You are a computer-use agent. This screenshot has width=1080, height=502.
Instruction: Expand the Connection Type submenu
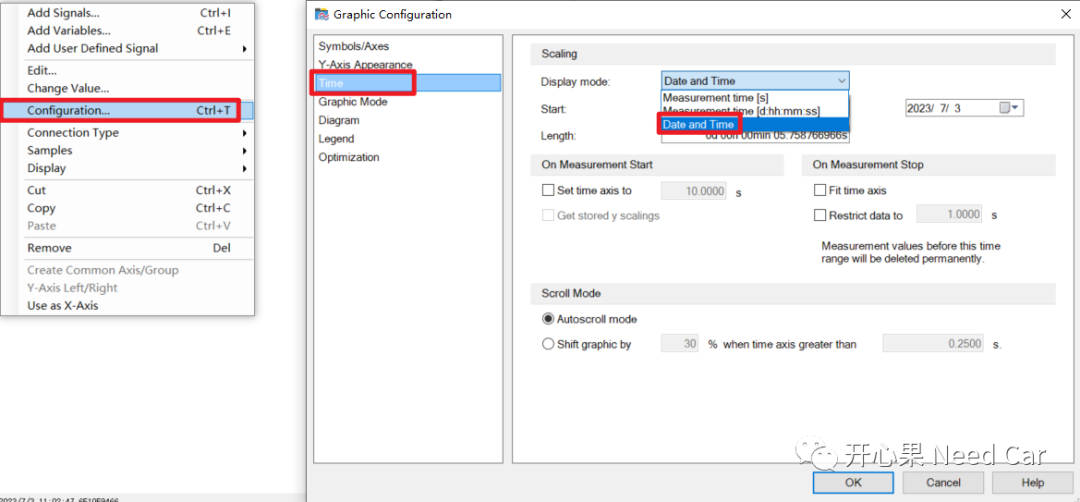point(73,132)
